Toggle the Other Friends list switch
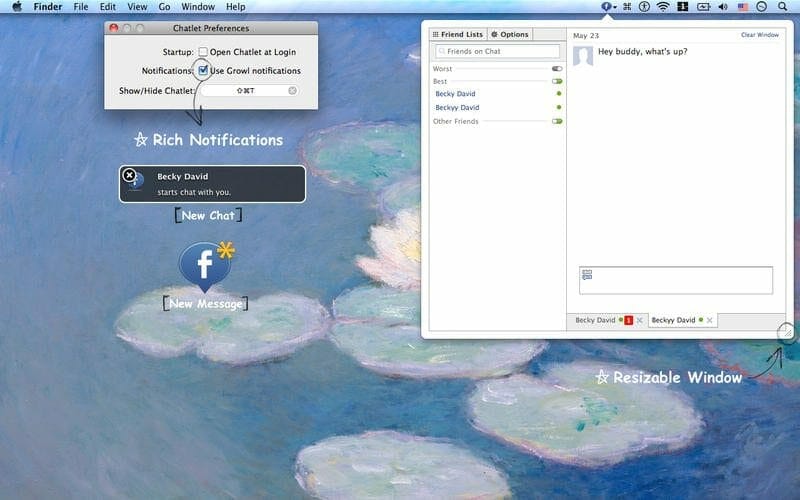 coord(557,121)
